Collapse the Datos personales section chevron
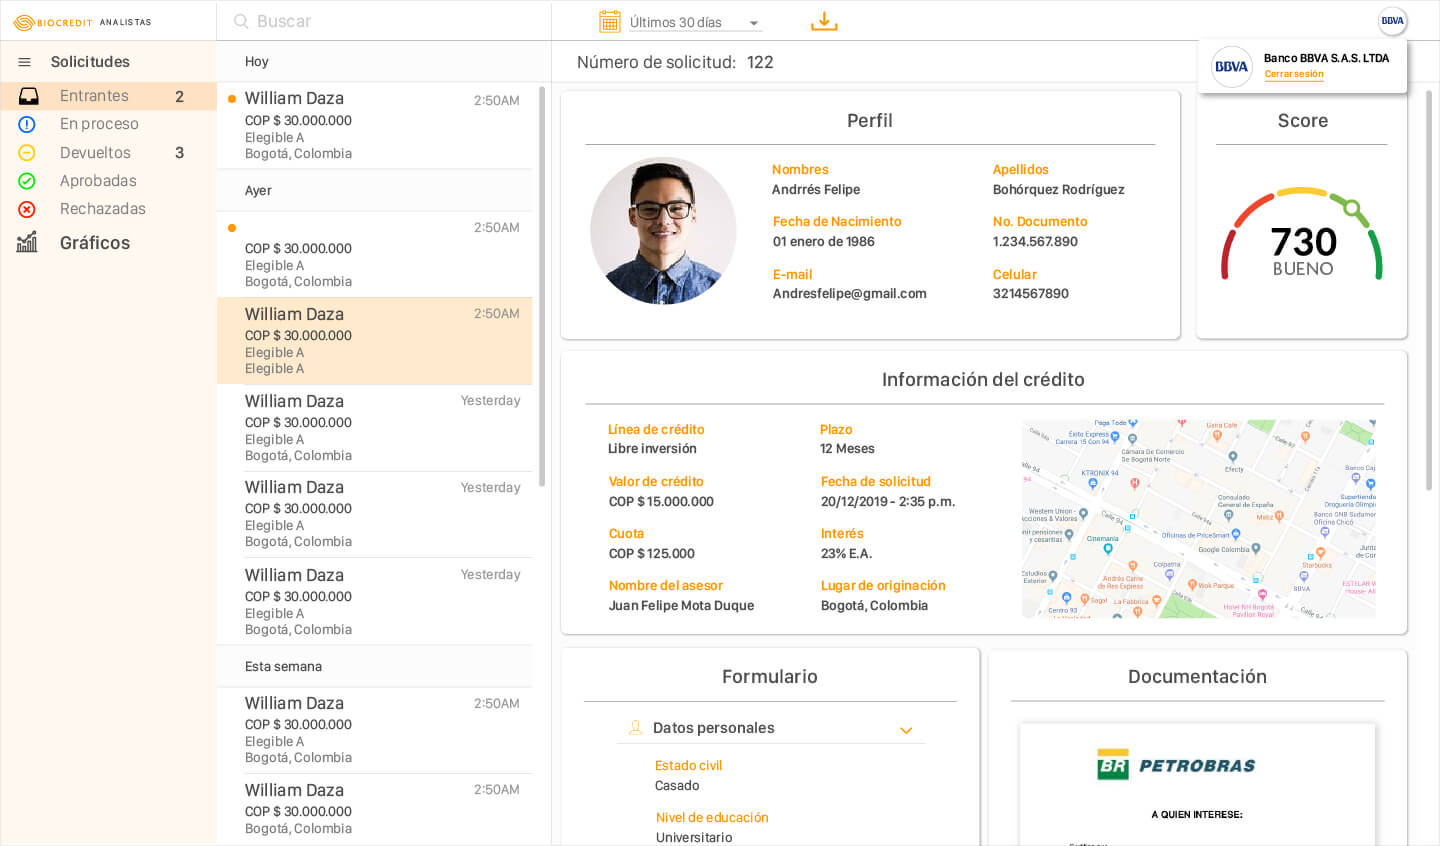The image size is (1440, 846). point(906,730)
